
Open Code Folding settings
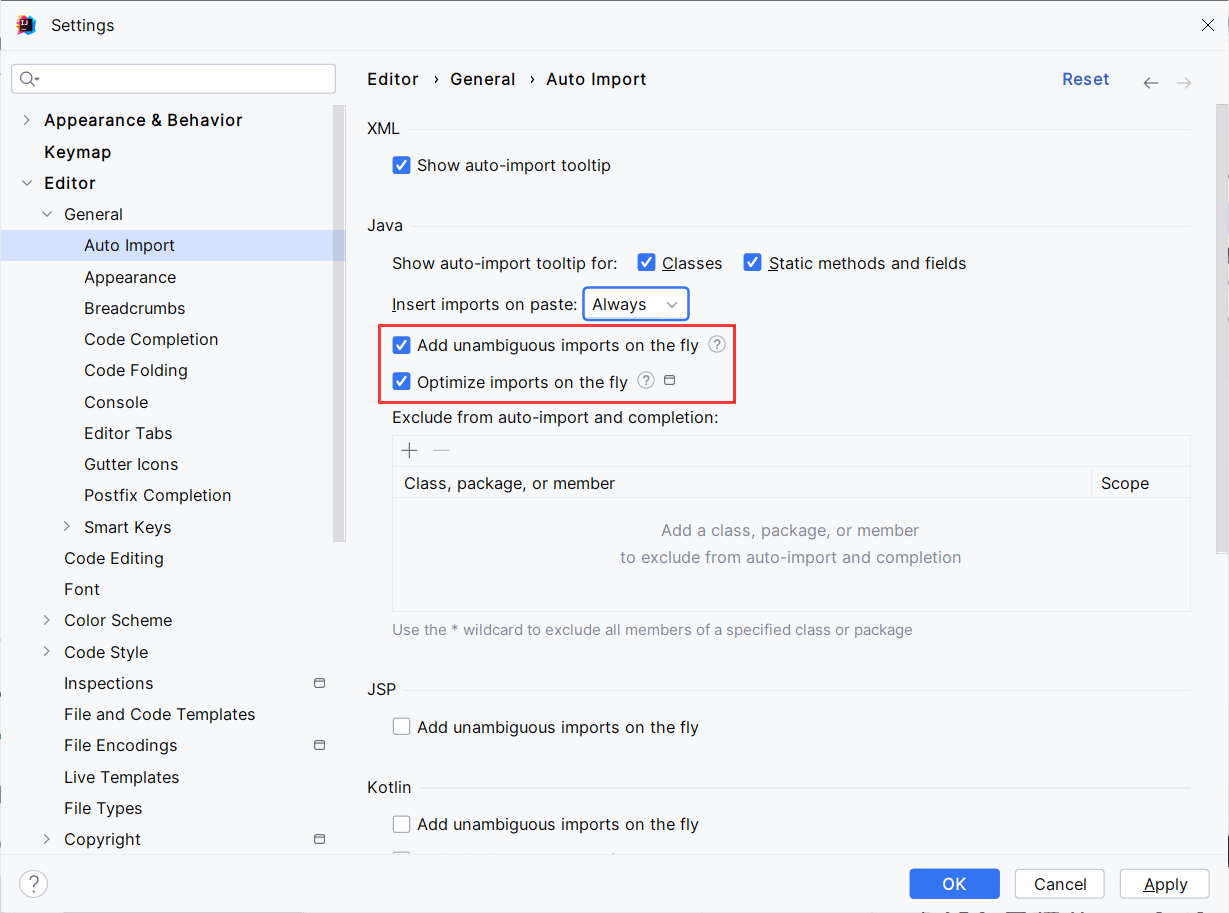(x=136, y=370)
